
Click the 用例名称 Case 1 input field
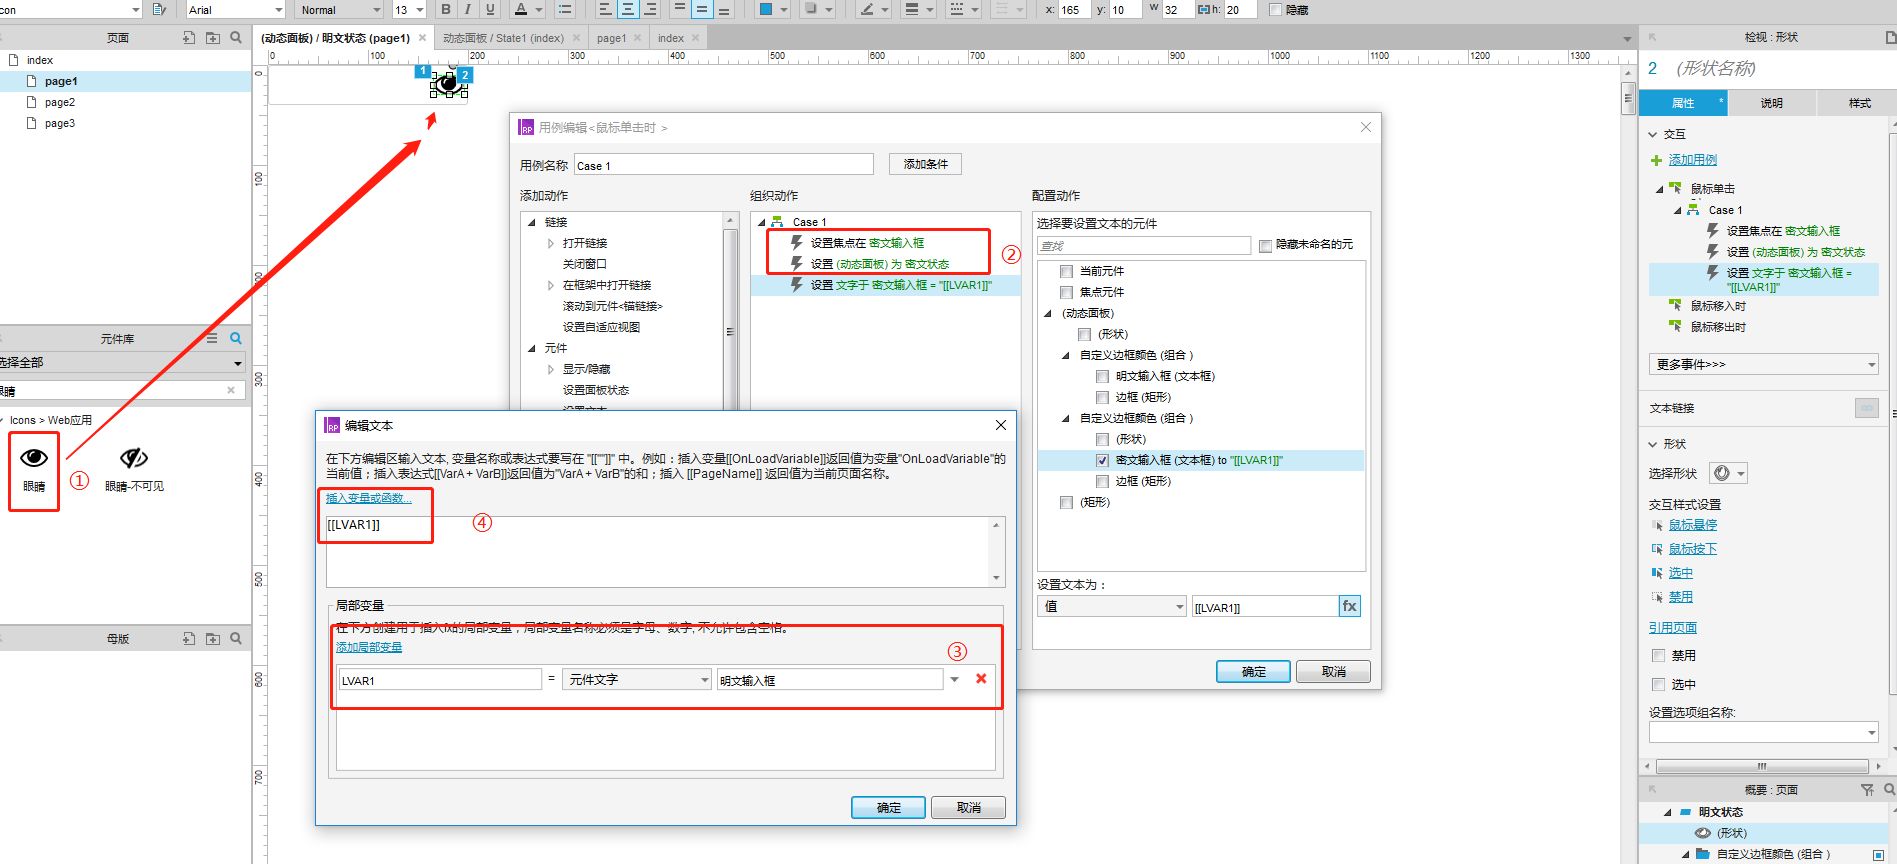[x=723, y=165]
